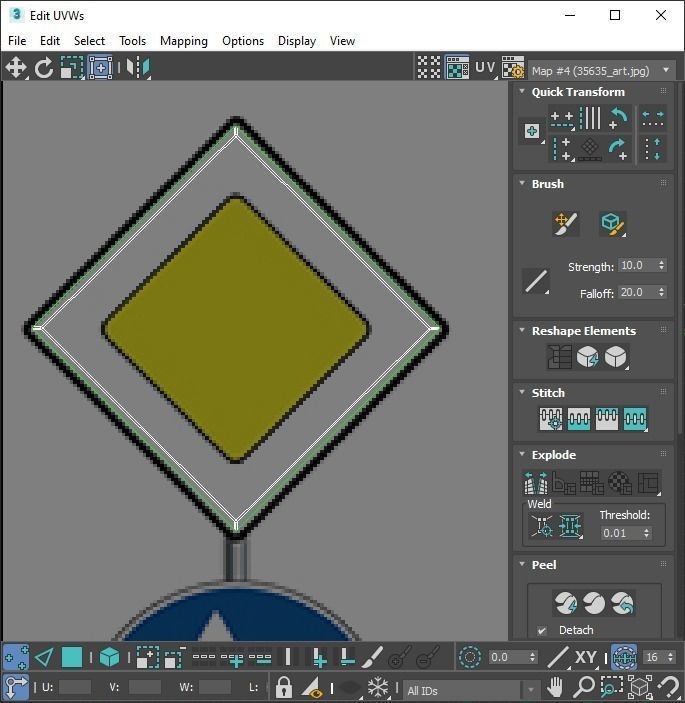Collapse the Reshape Elements rollout
Image resolution: width=685 pixels, height=703 pixels.
[522, 330]
